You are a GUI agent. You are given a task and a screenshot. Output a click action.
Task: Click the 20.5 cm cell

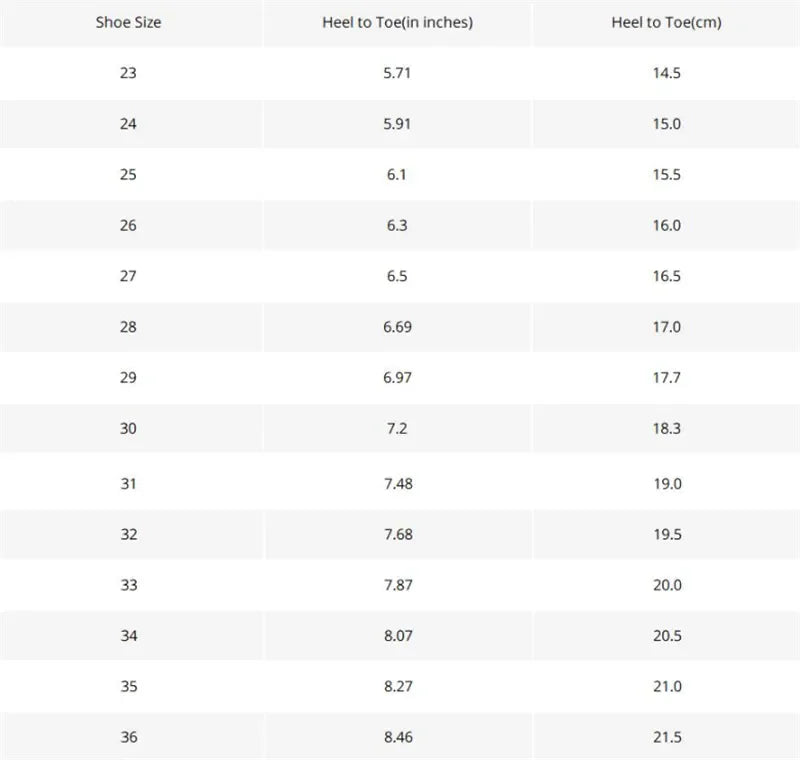[666, 636]
